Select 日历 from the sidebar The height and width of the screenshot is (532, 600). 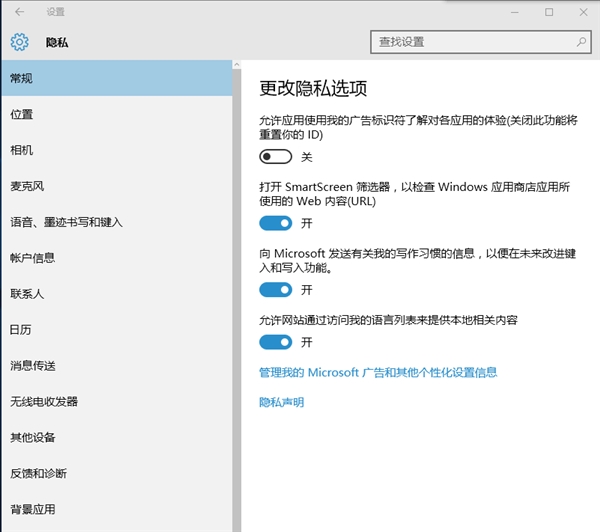pos(22,329)
